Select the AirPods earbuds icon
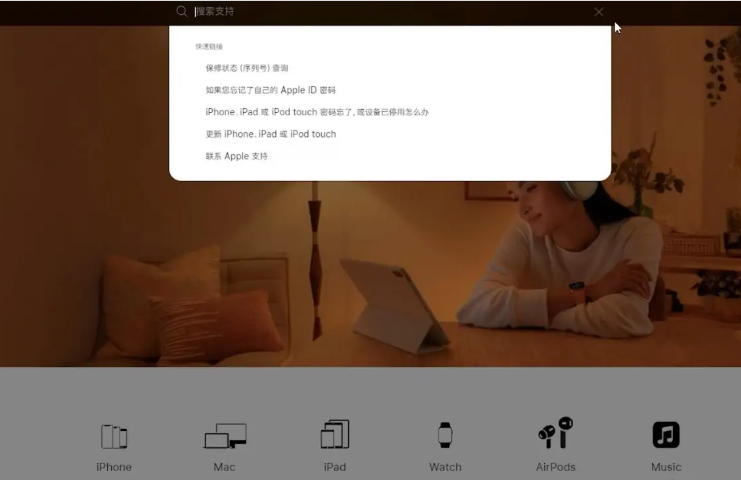This screenshot has width=741, height=480. pos(555,433)
